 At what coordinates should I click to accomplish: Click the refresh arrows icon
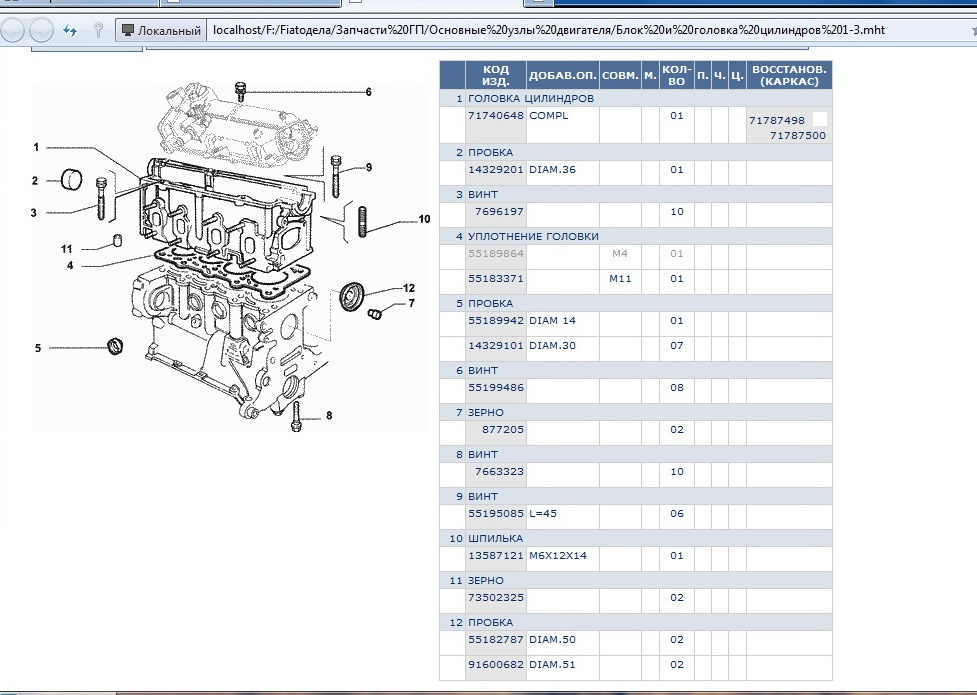pos(71,31)
